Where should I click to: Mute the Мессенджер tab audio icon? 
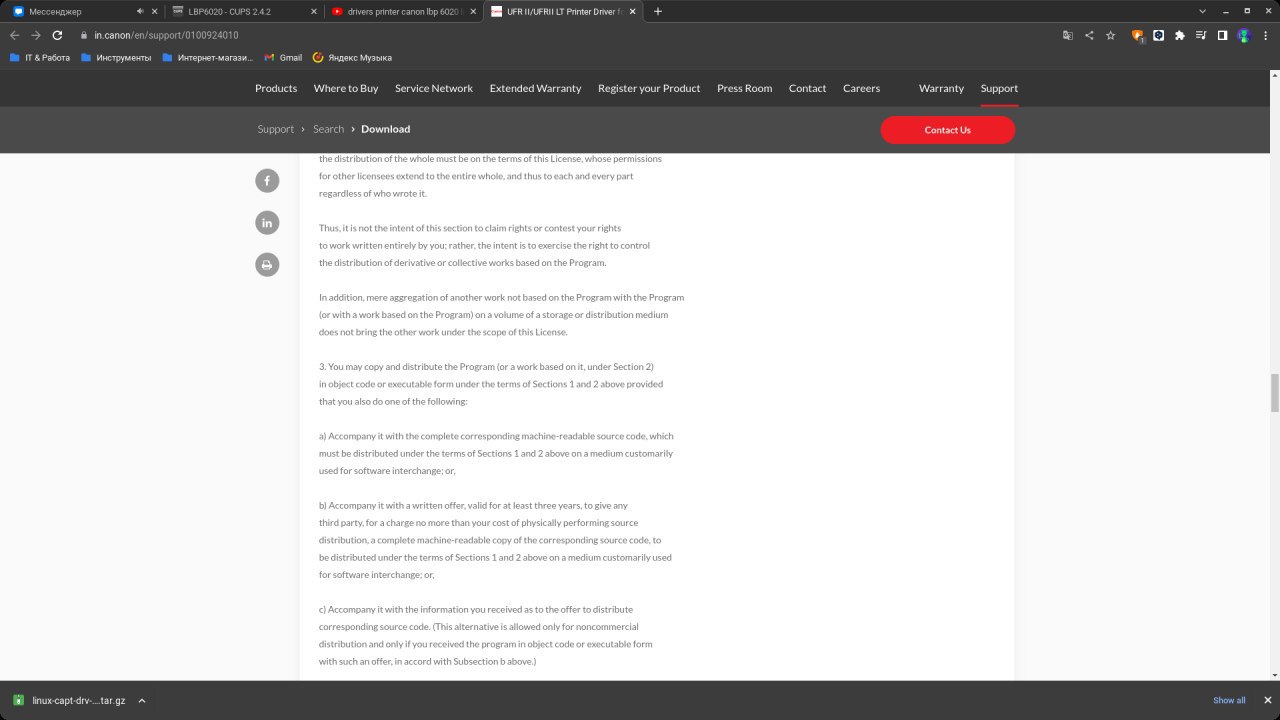(140, 11)
